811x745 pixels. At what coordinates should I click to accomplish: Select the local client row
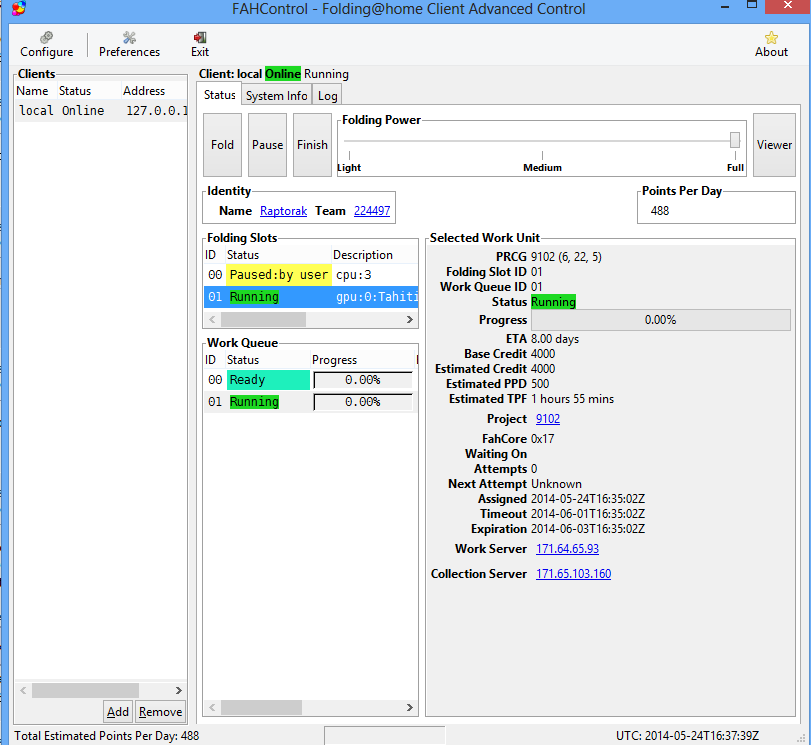coord(101,111)
